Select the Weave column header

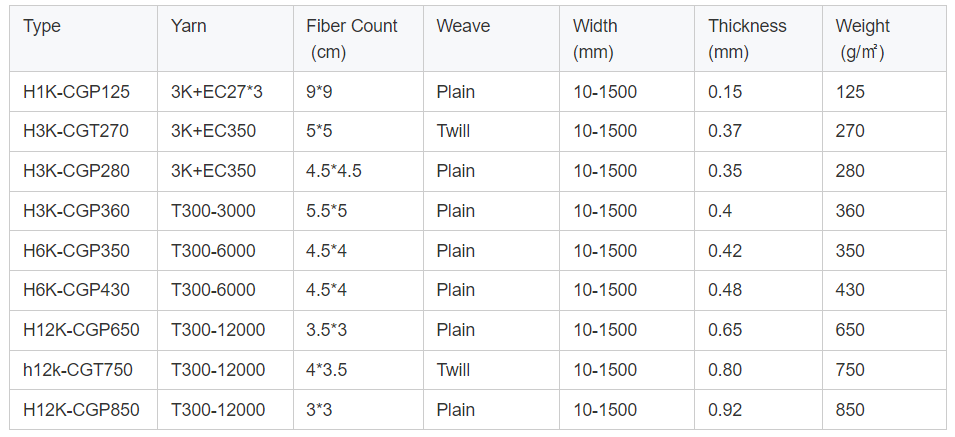[x=463, y=26]
